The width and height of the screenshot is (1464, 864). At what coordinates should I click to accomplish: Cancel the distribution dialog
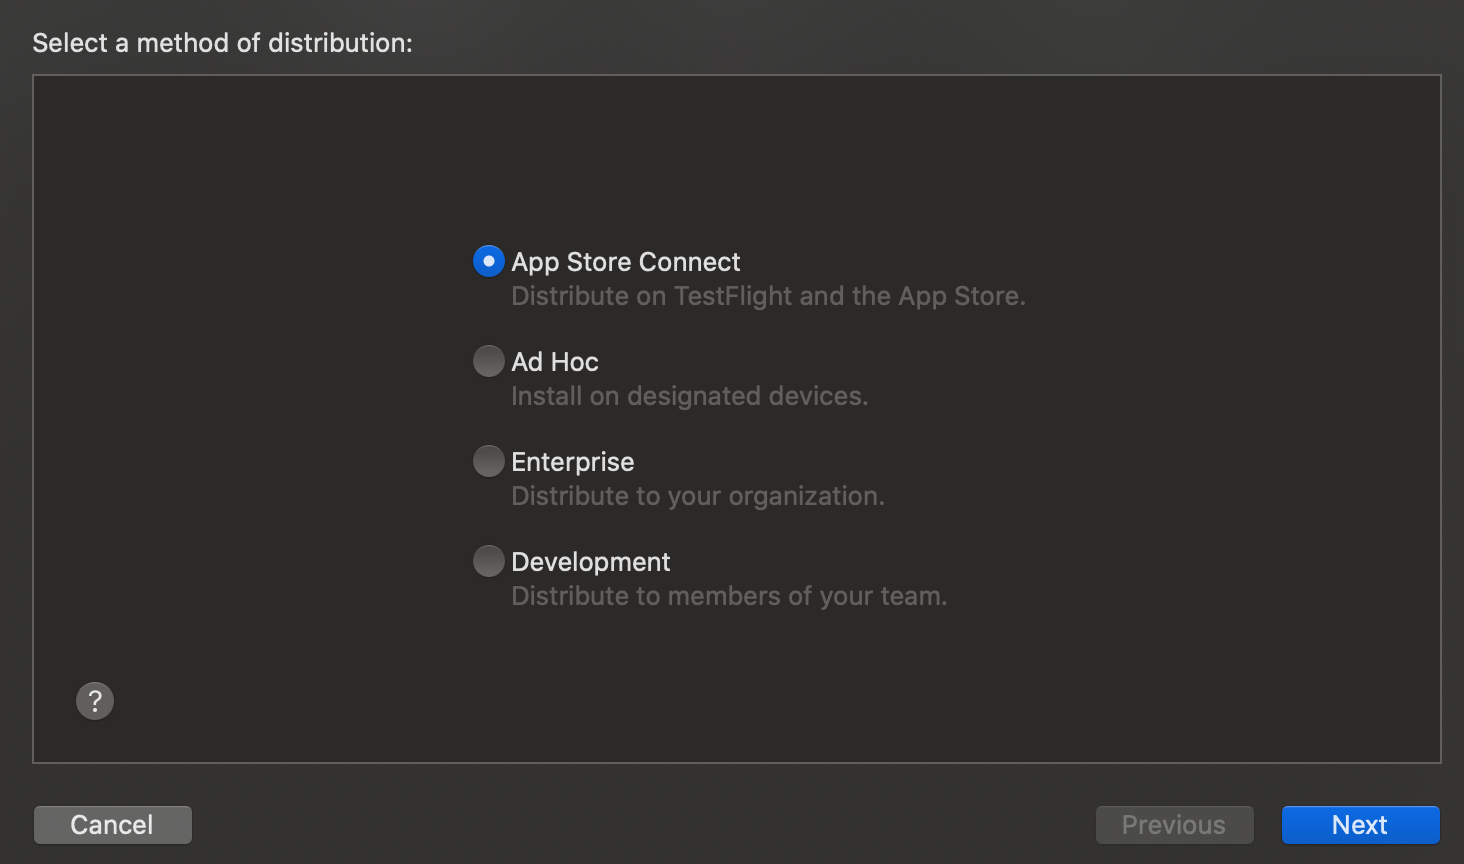coord(112,825)
